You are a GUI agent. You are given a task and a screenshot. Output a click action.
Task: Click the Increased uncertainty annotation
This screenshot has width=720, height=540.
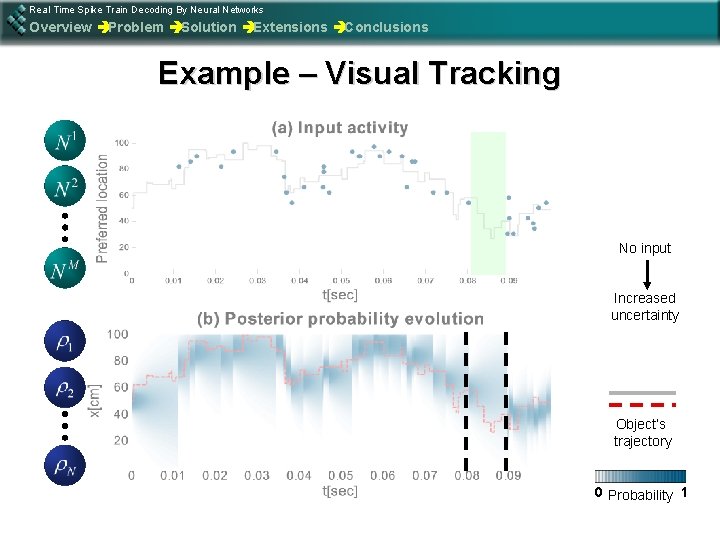[x=645, y=307]
